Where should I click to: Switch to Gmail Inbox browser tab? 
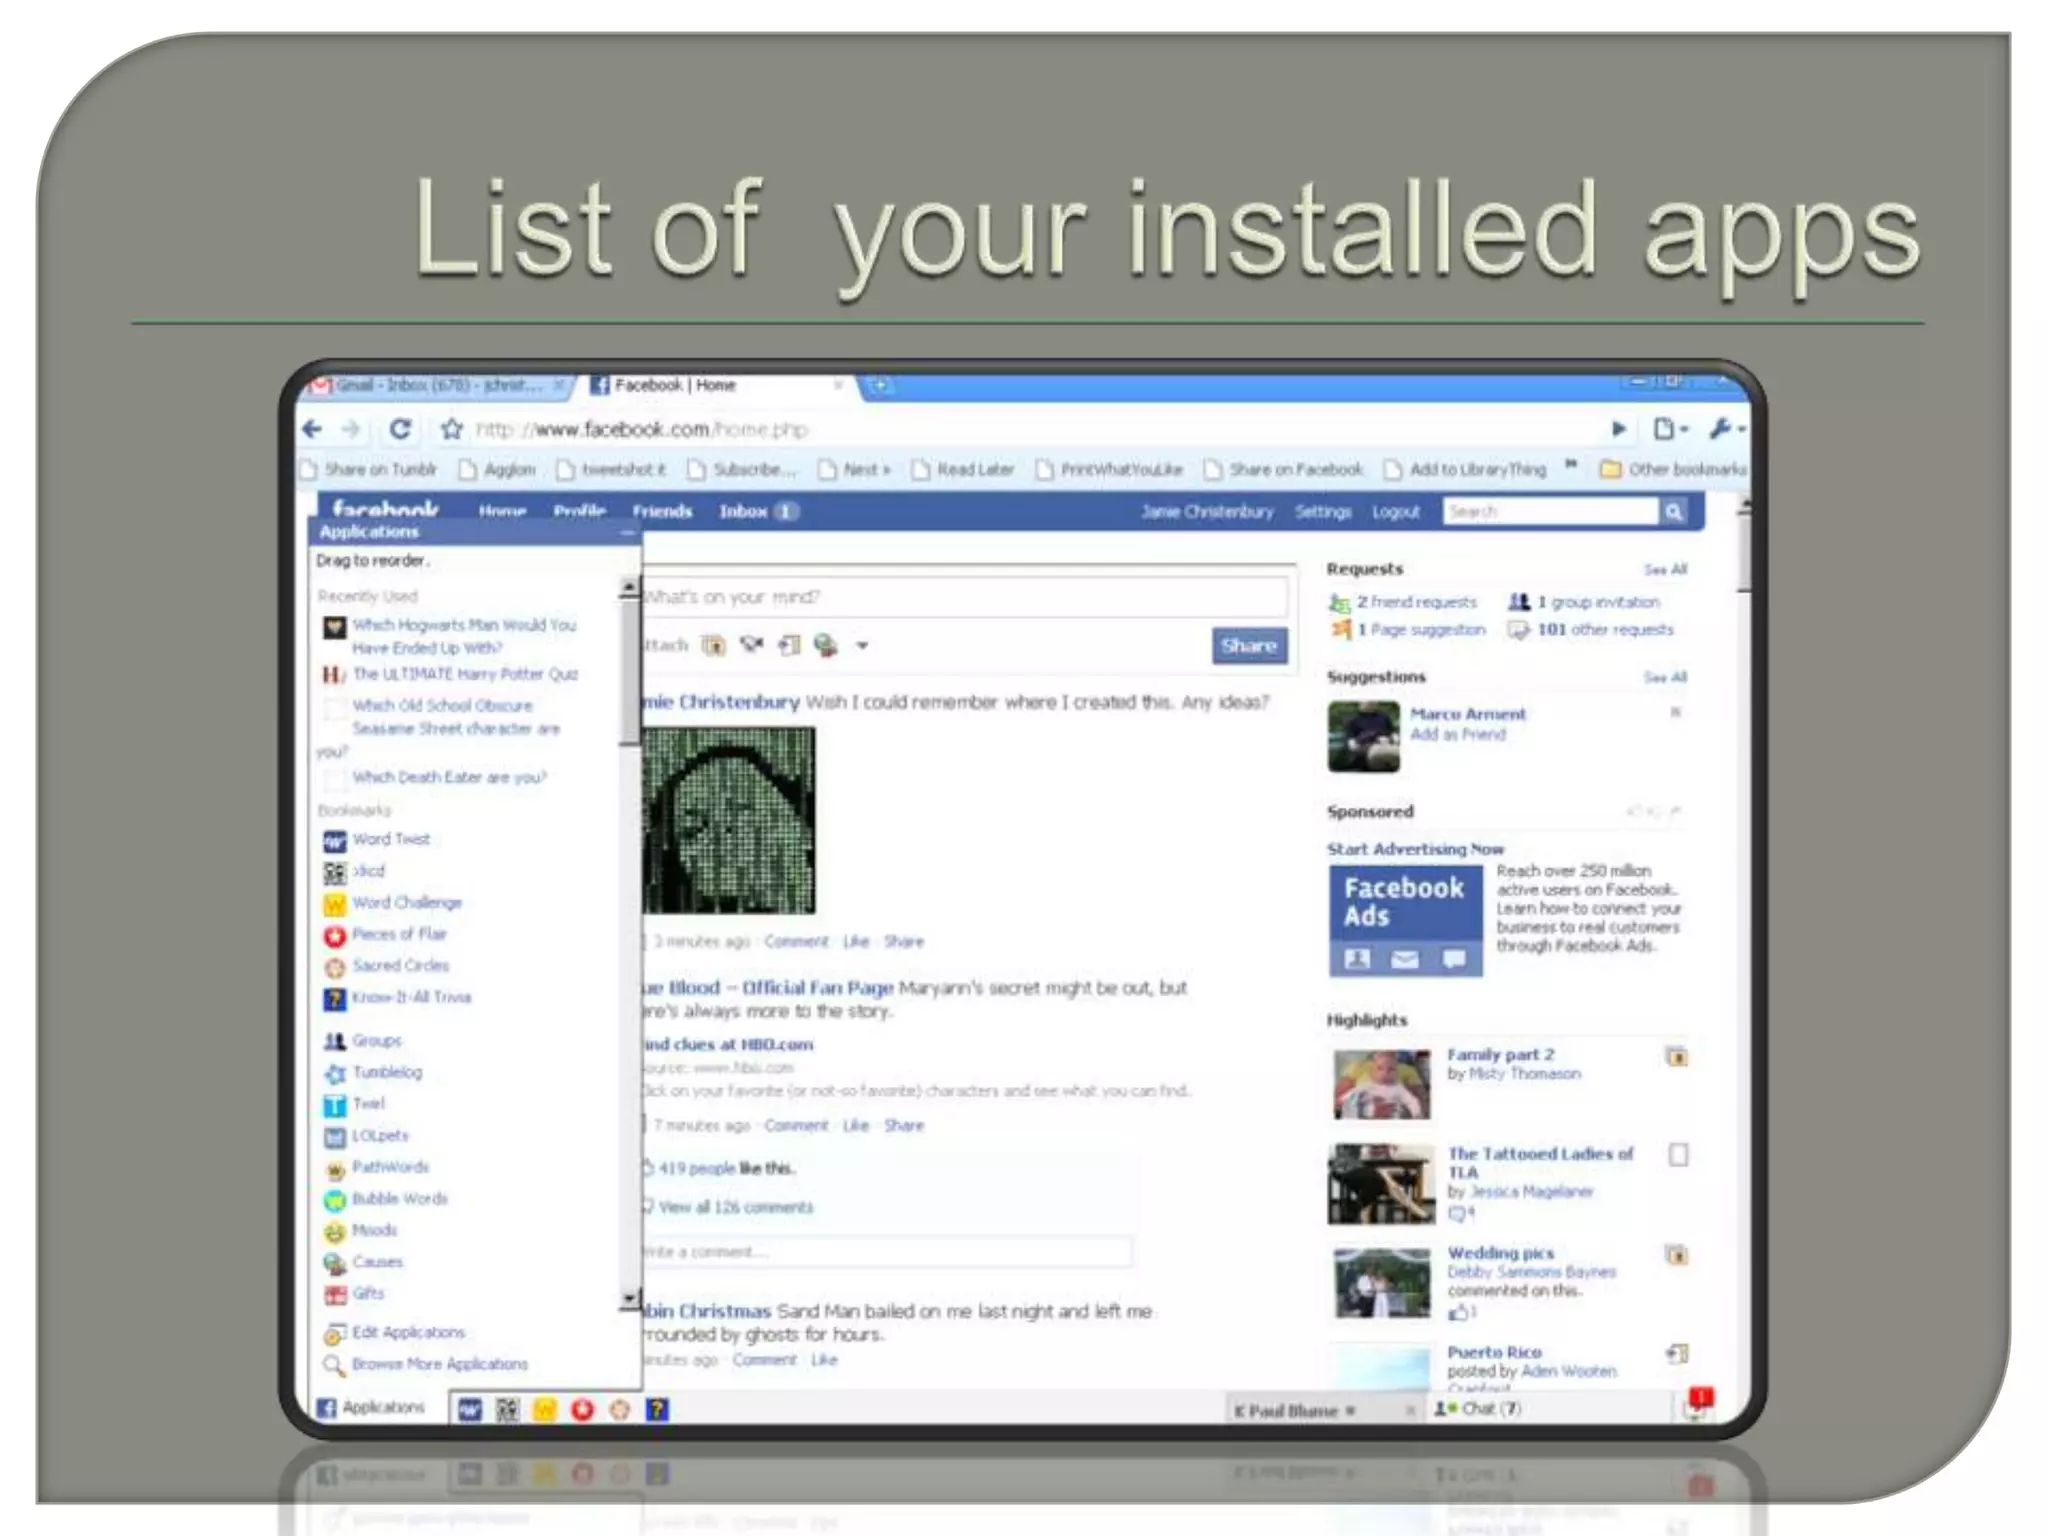(440, 385)
